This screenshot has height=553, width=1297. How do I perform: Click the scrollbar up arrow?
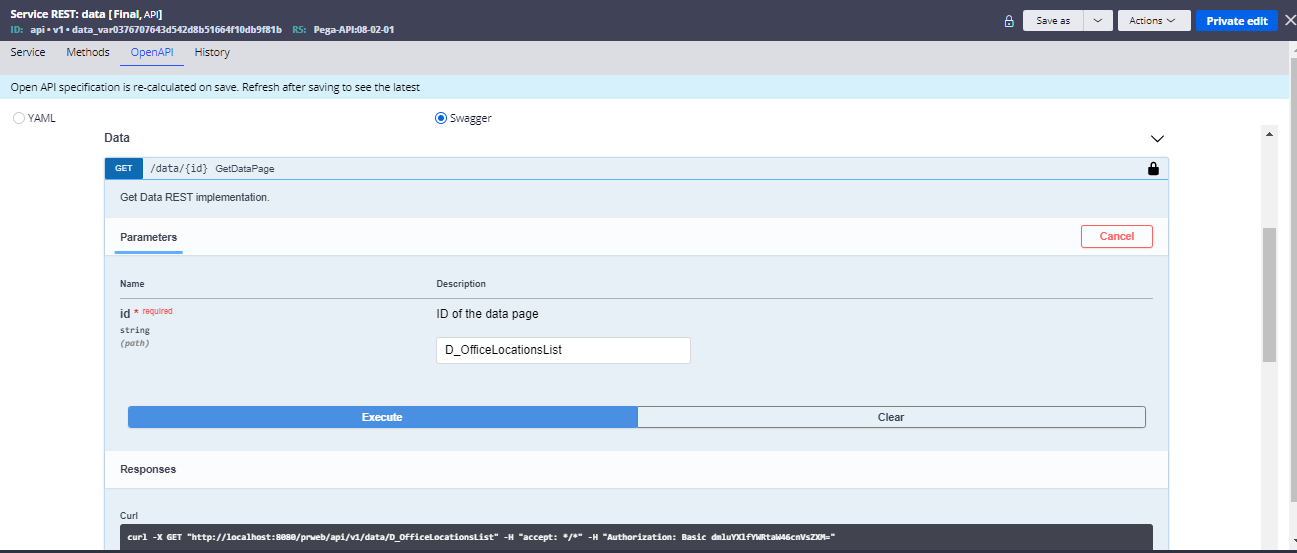[x=1269, y=133]
